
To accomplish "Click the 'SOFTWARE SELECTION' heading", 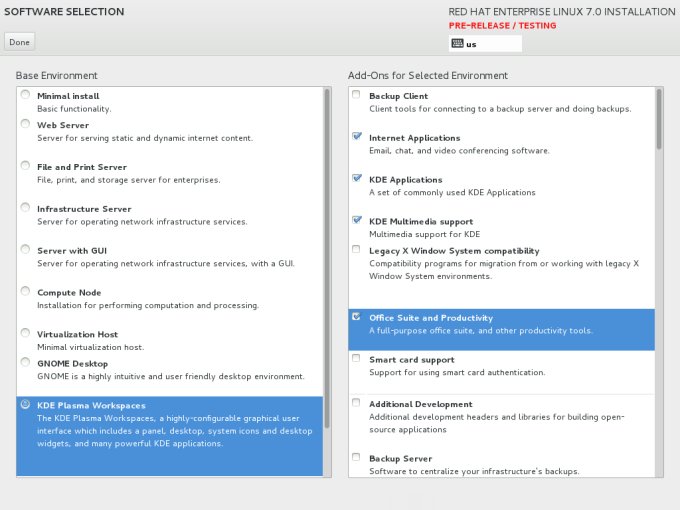I will (x=64, y=12).
